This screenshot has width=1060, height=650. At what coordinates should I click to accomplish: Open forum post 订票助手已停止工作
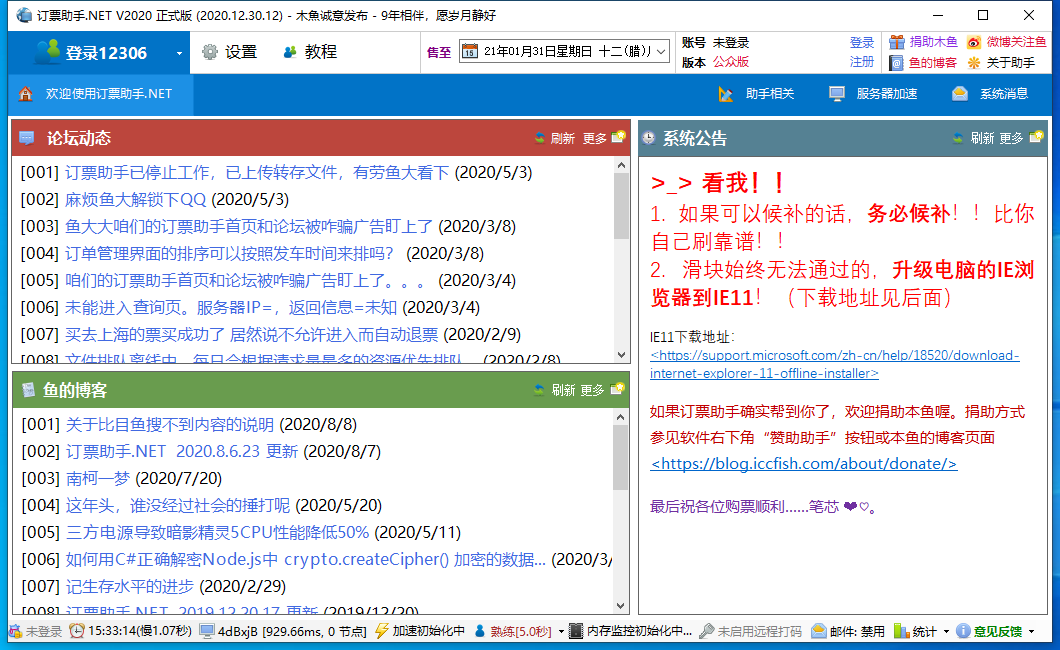click(x=257, y=172)
